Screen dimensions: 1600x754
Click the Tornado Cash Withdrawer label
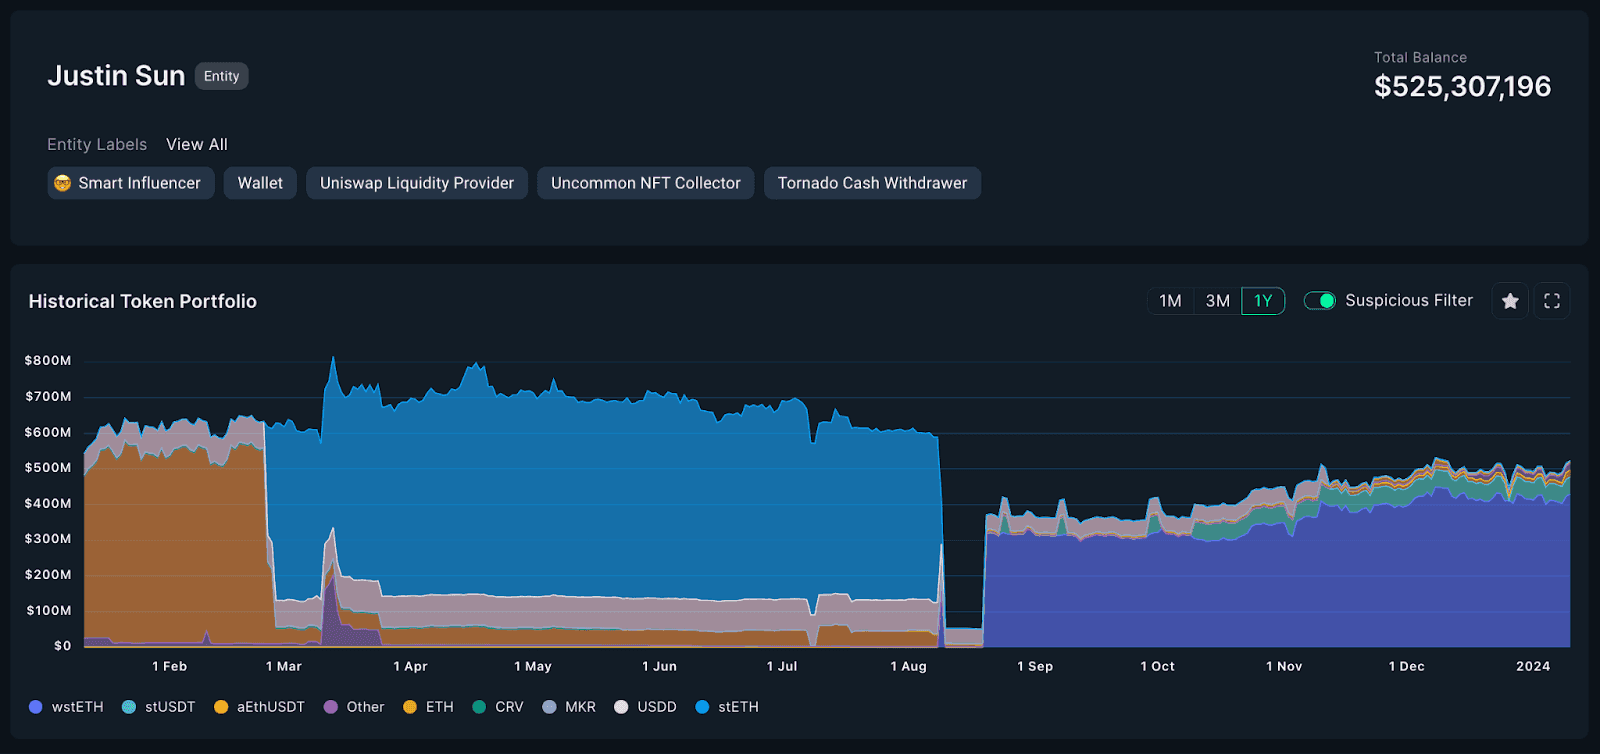[873, 183]
